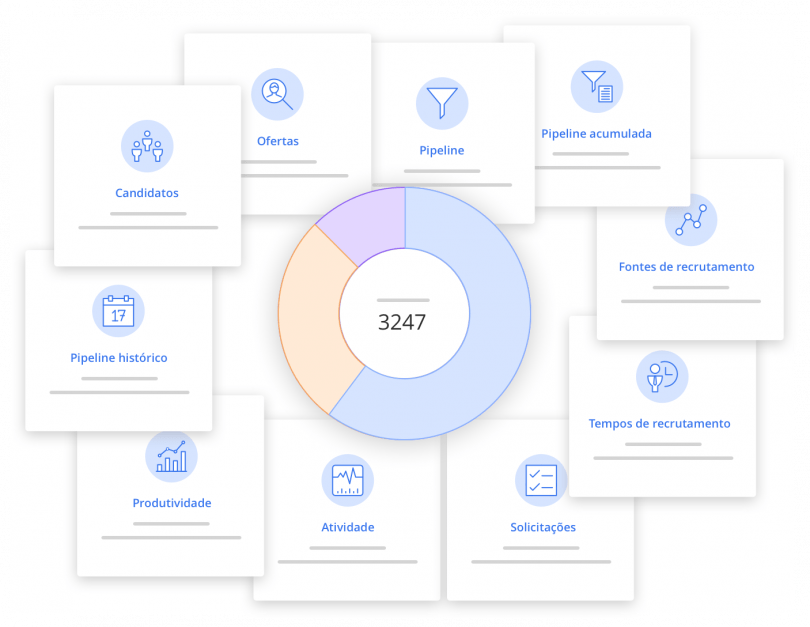The image size is (810, 627).
Task: Click the Pipeline funnel icon
Action: point(441,103)
